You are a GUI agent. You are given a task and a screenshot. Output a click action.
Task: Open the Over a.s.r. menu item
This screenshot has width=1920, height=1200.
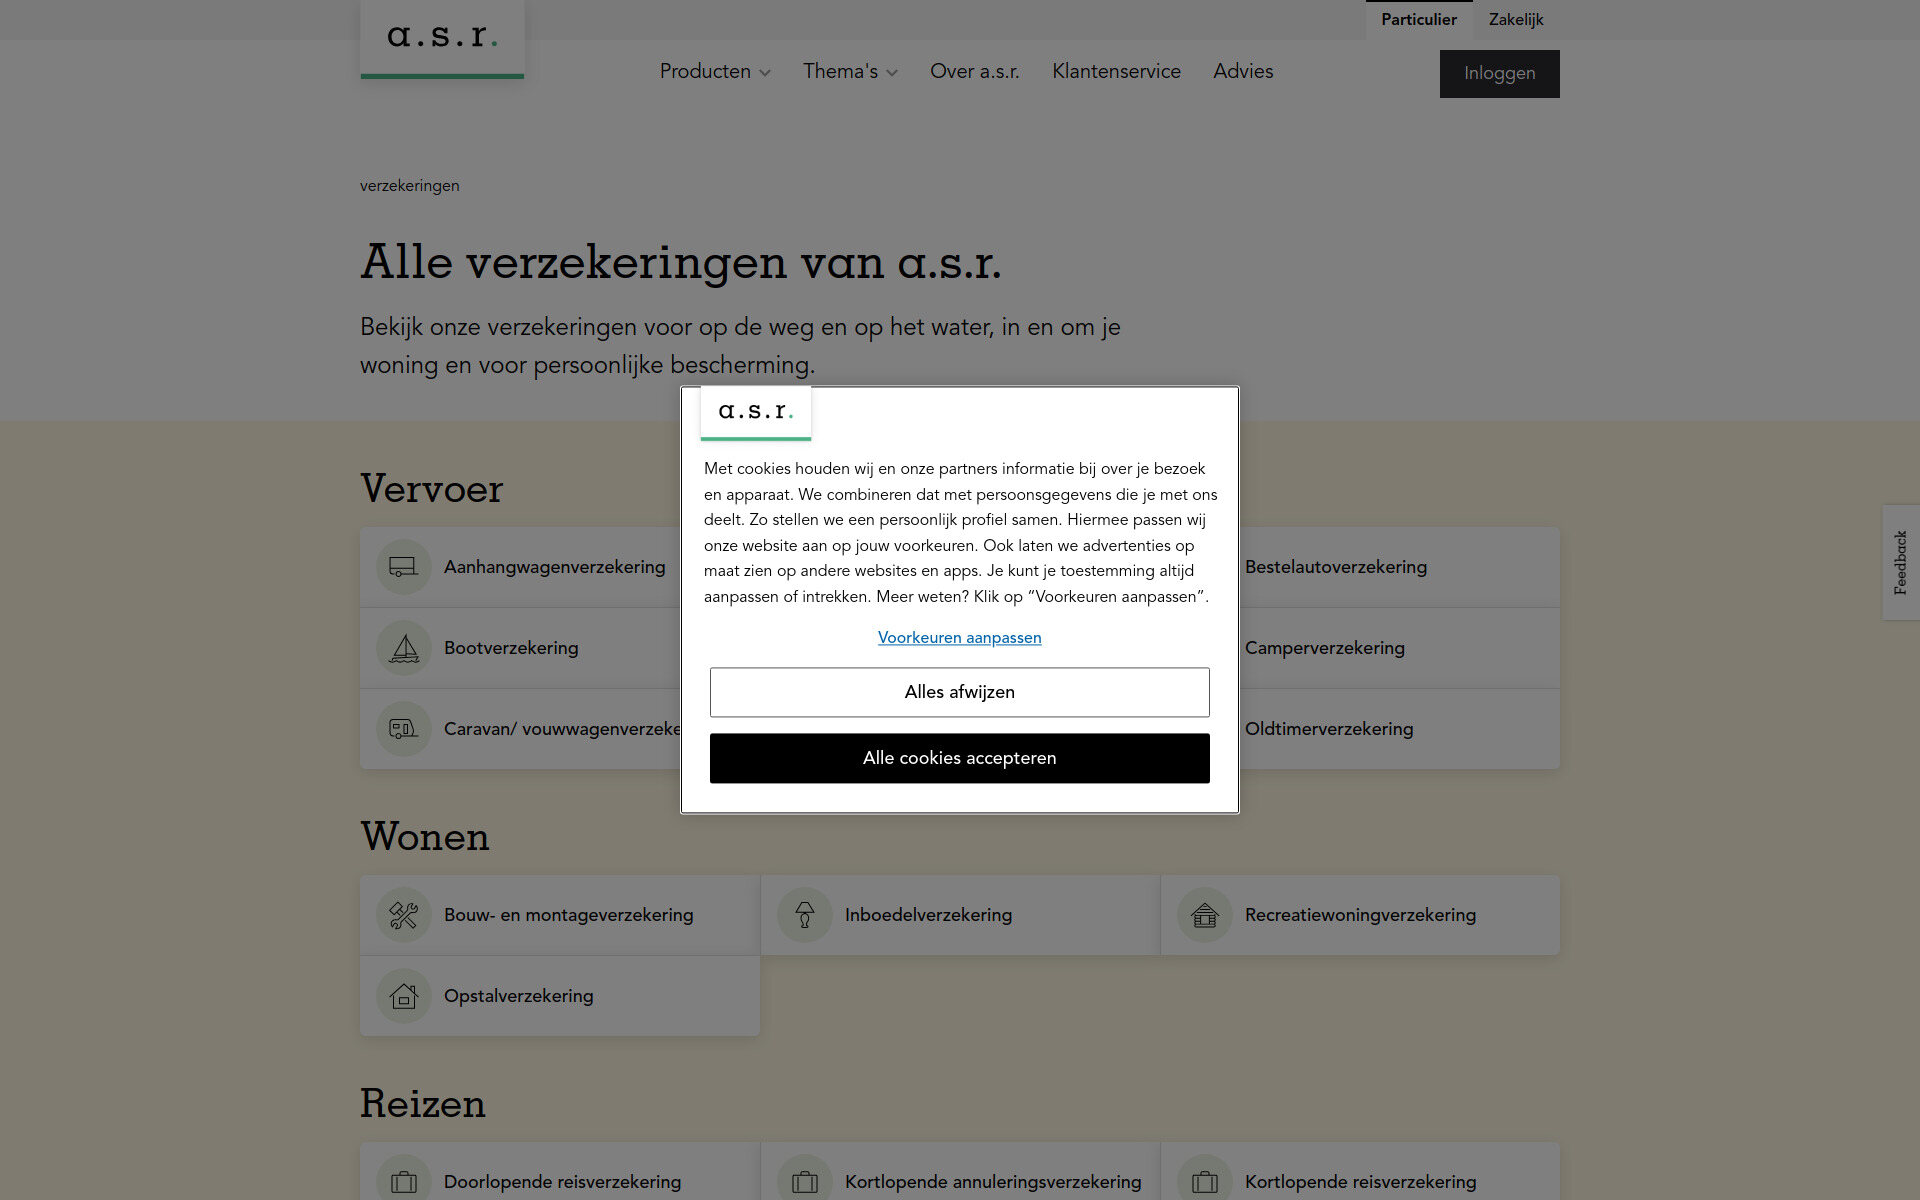pos(975,72)
